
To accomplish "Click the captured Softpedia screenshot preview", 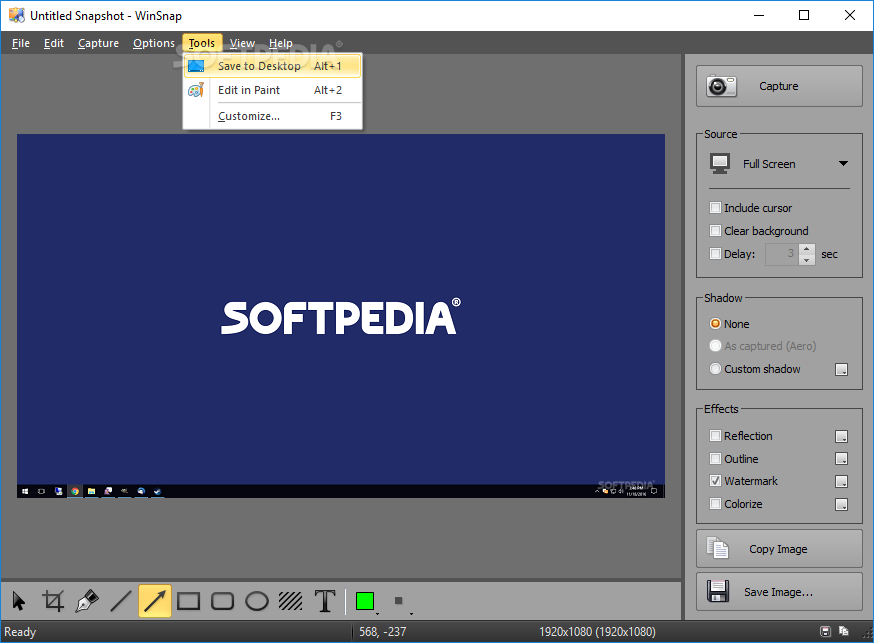I will (x=341, y=315).
